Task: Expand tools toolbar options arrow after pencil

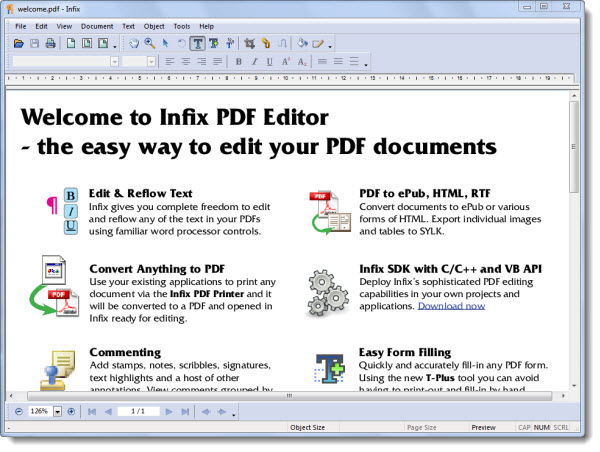Action: [x=330, y=47]
